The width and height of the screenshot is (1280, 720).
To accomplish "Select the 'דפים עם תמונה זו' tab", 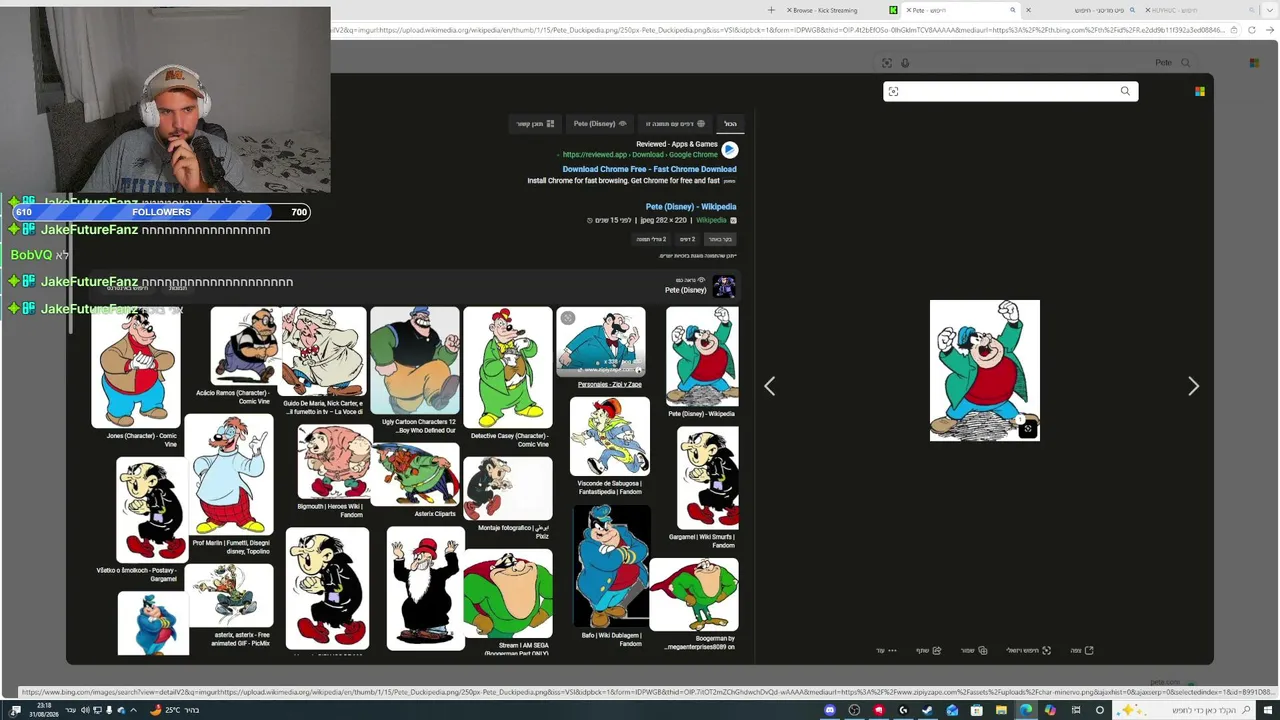I will coord(676,124).
